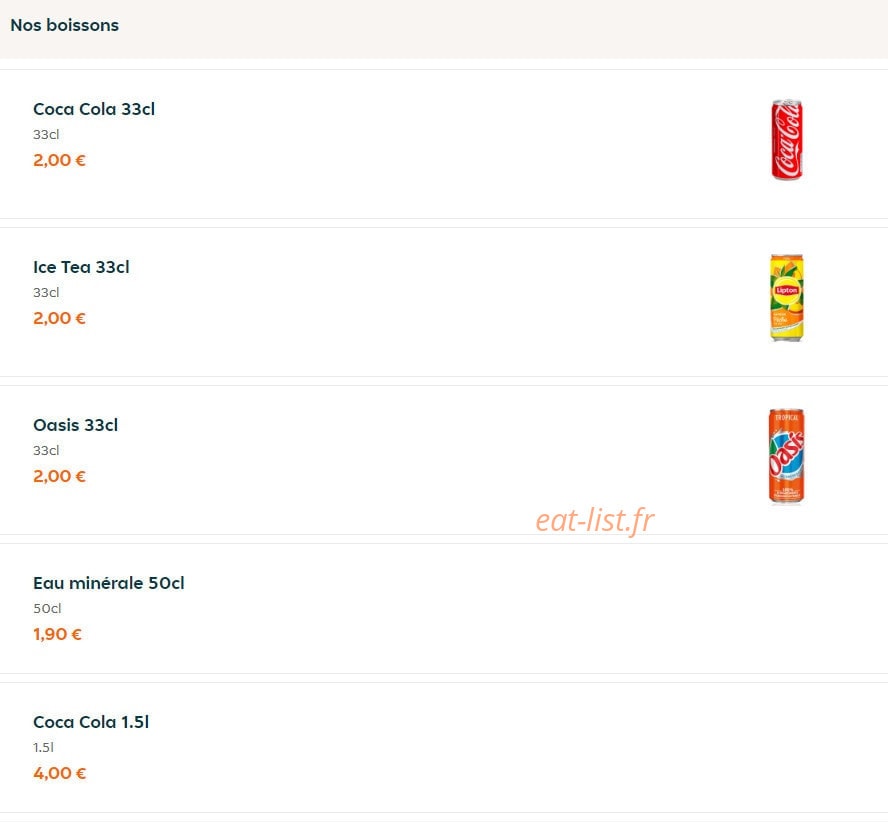Click the 2,00 € price under Coca Cola 33cl
Image resolution: width=888 pixels, height=839 pixels.
59,160
